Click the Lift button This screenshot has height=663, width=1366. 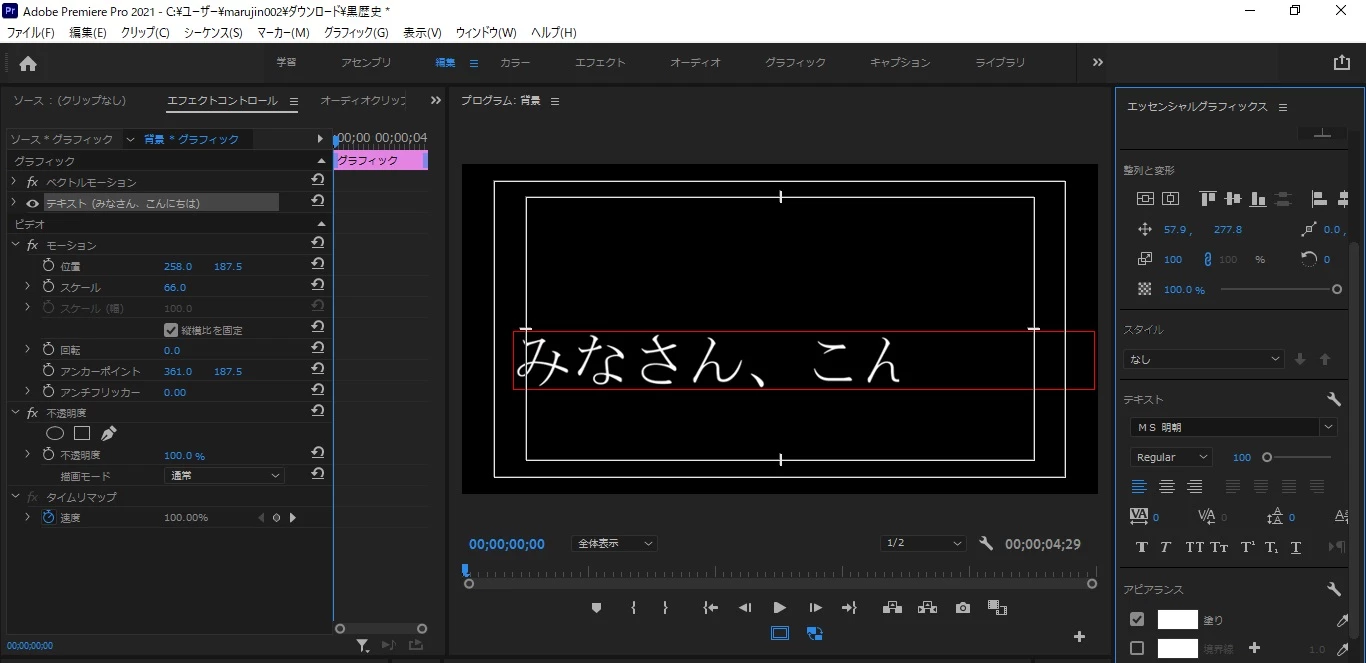892,607
